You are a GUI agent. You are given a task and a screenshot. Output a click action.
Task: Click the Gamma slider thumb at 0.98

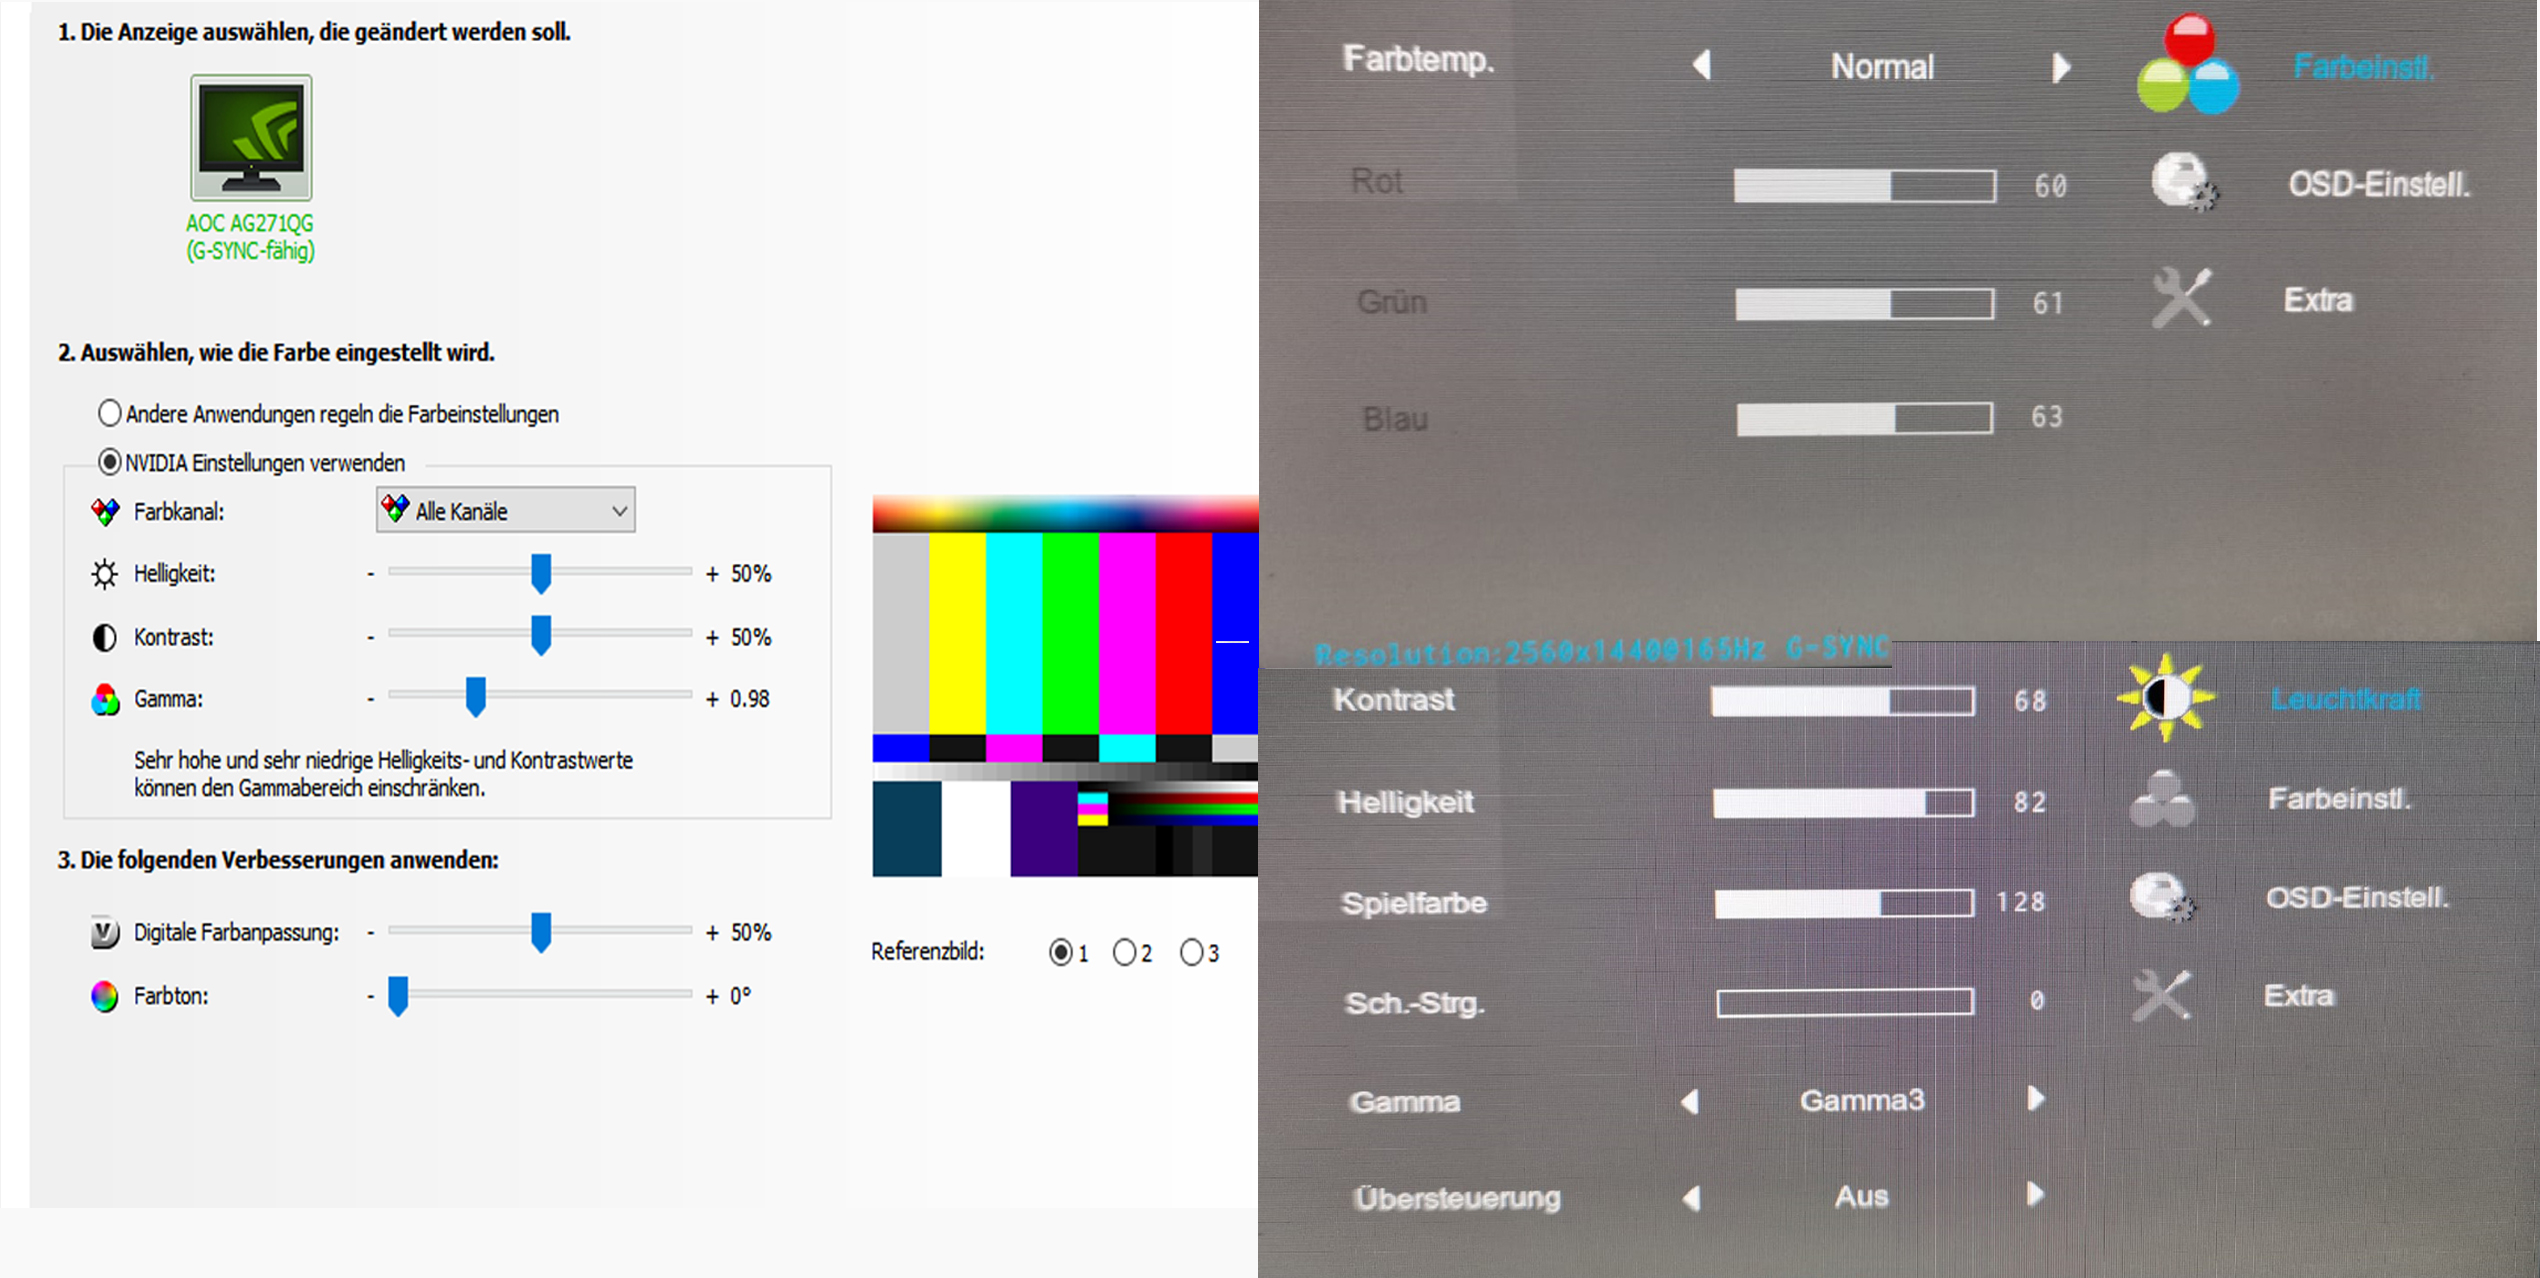476,697
